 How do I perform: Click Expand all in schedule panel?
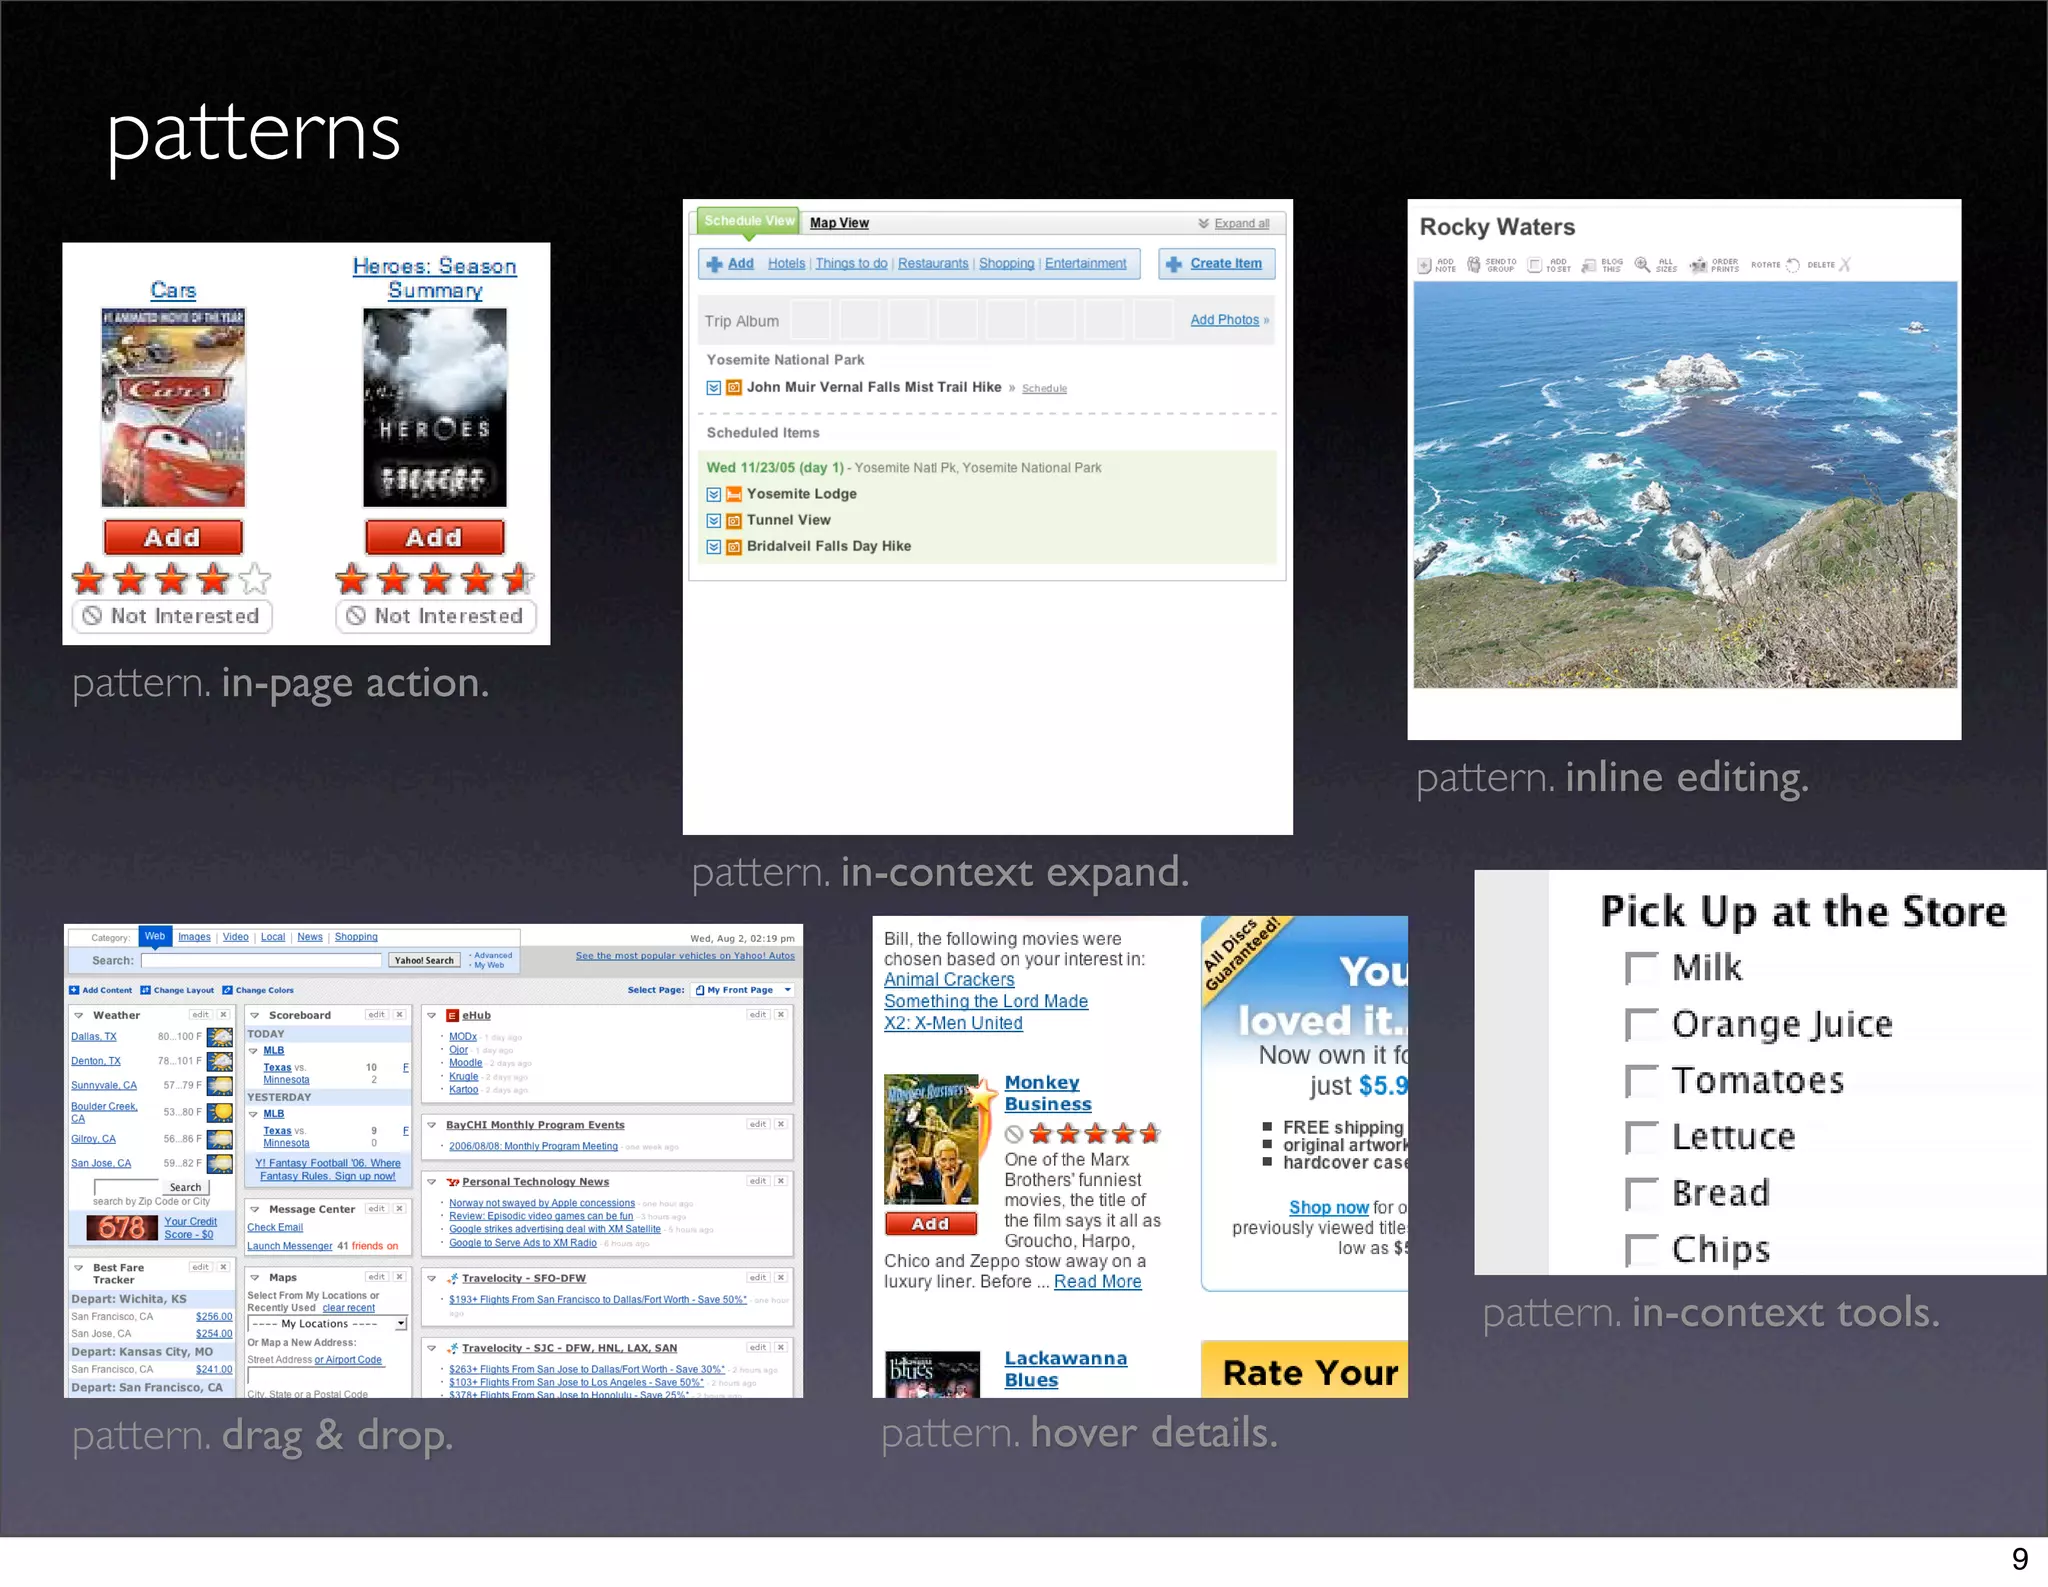click(1241, 223)
